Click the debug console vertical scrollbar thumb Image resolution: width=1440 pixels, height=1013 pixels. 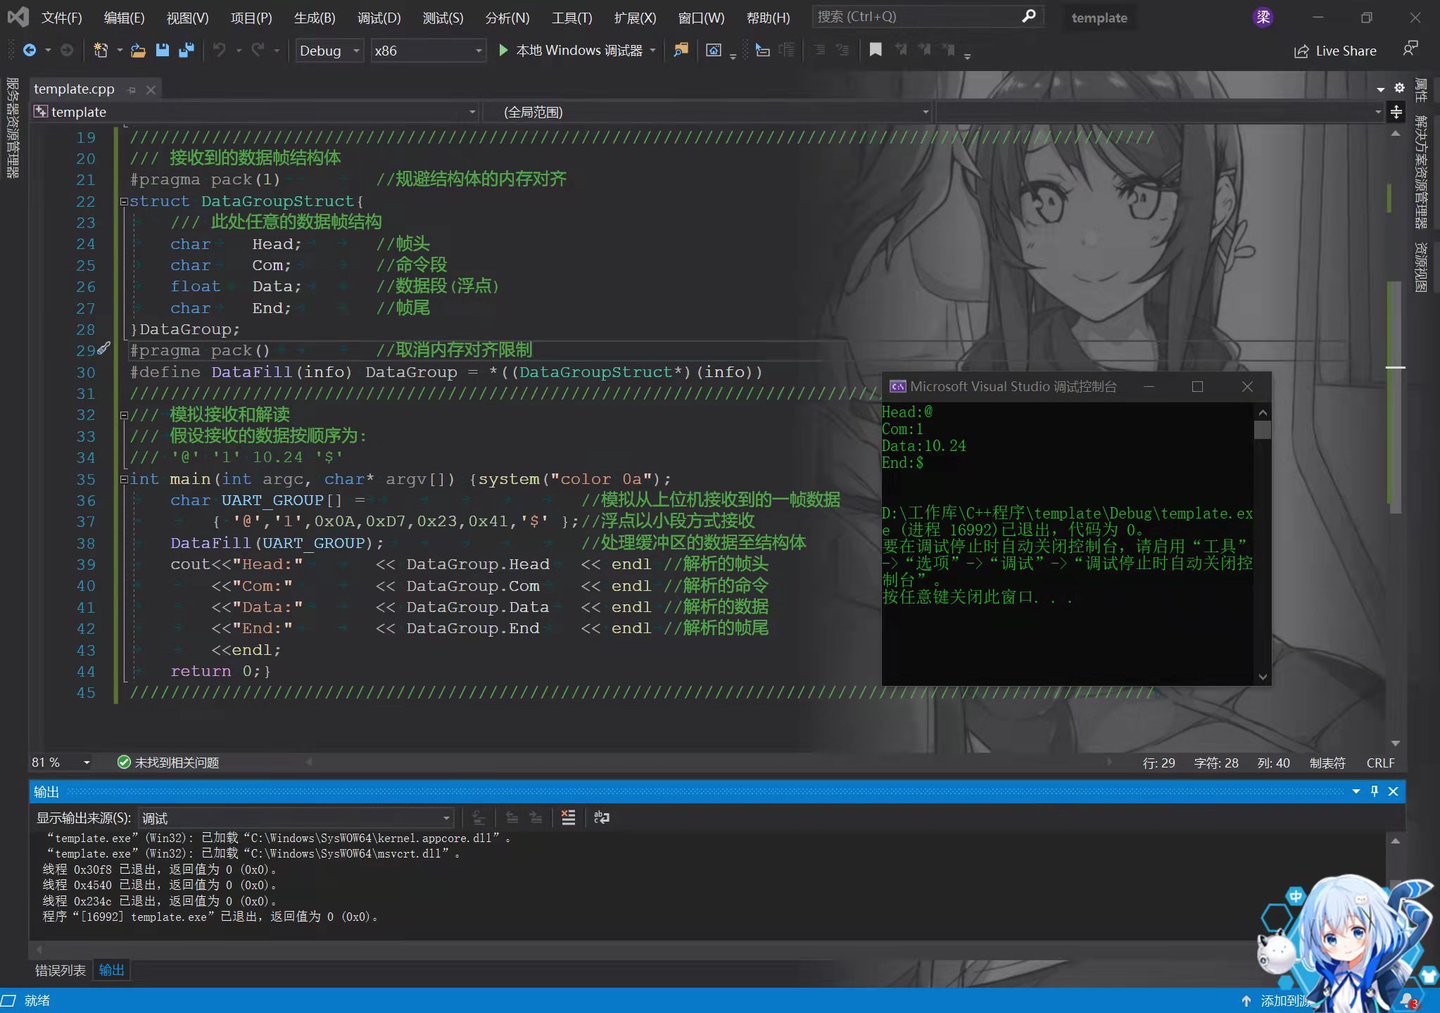coord(1262,430)
